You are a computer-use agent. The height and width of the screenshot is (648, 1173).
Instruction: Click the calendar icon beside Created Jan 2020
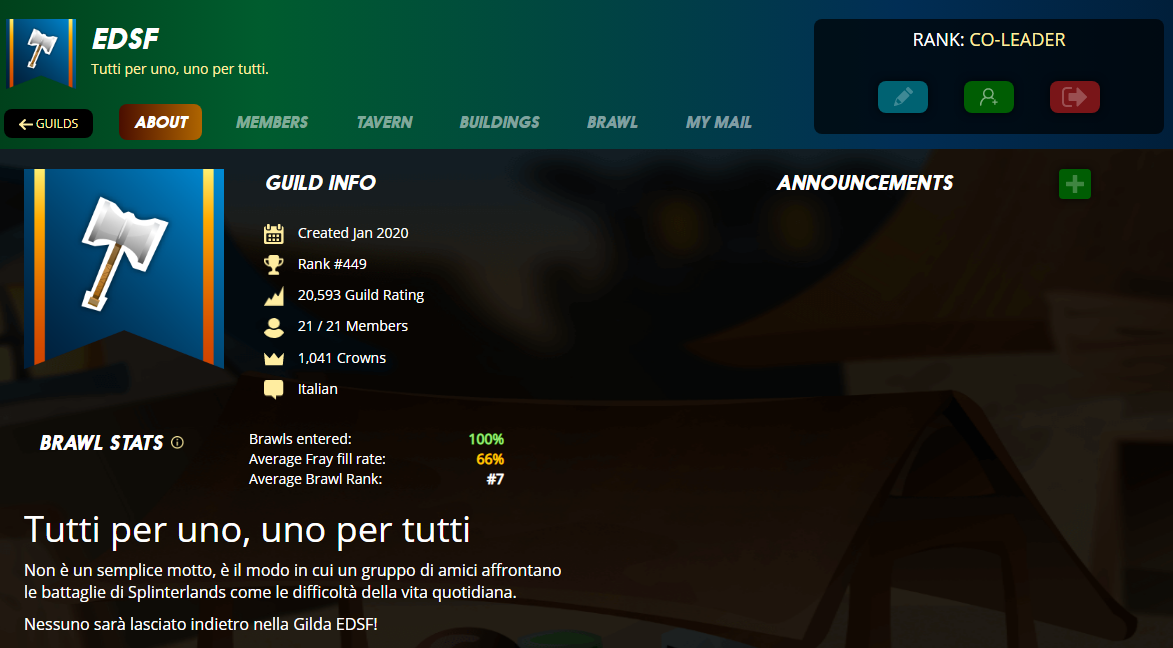274,233
